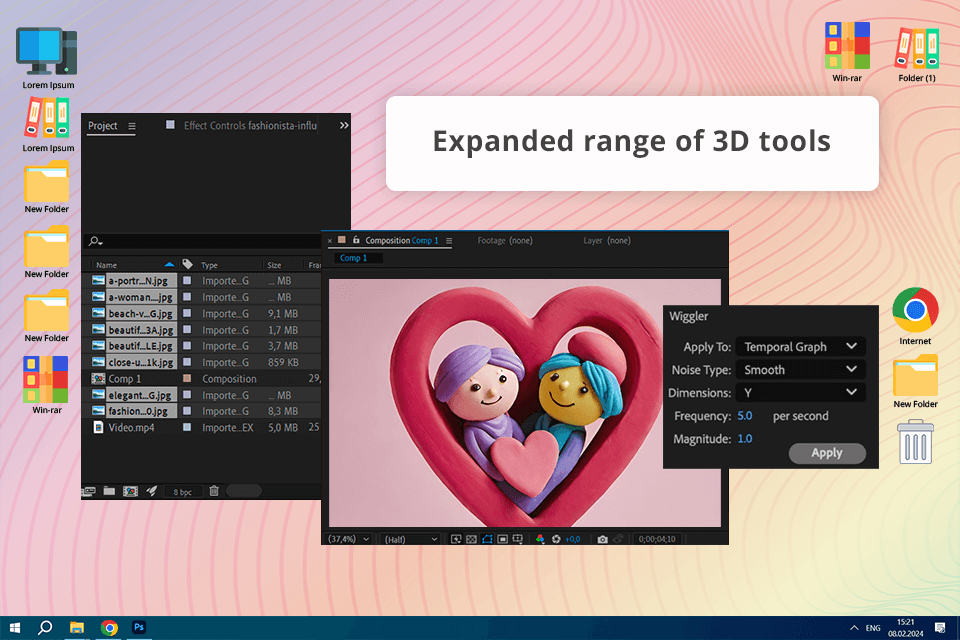The image size is (960, 640).
Task: Click the Reset Exposure aperture icon
Action: point(556,539)
